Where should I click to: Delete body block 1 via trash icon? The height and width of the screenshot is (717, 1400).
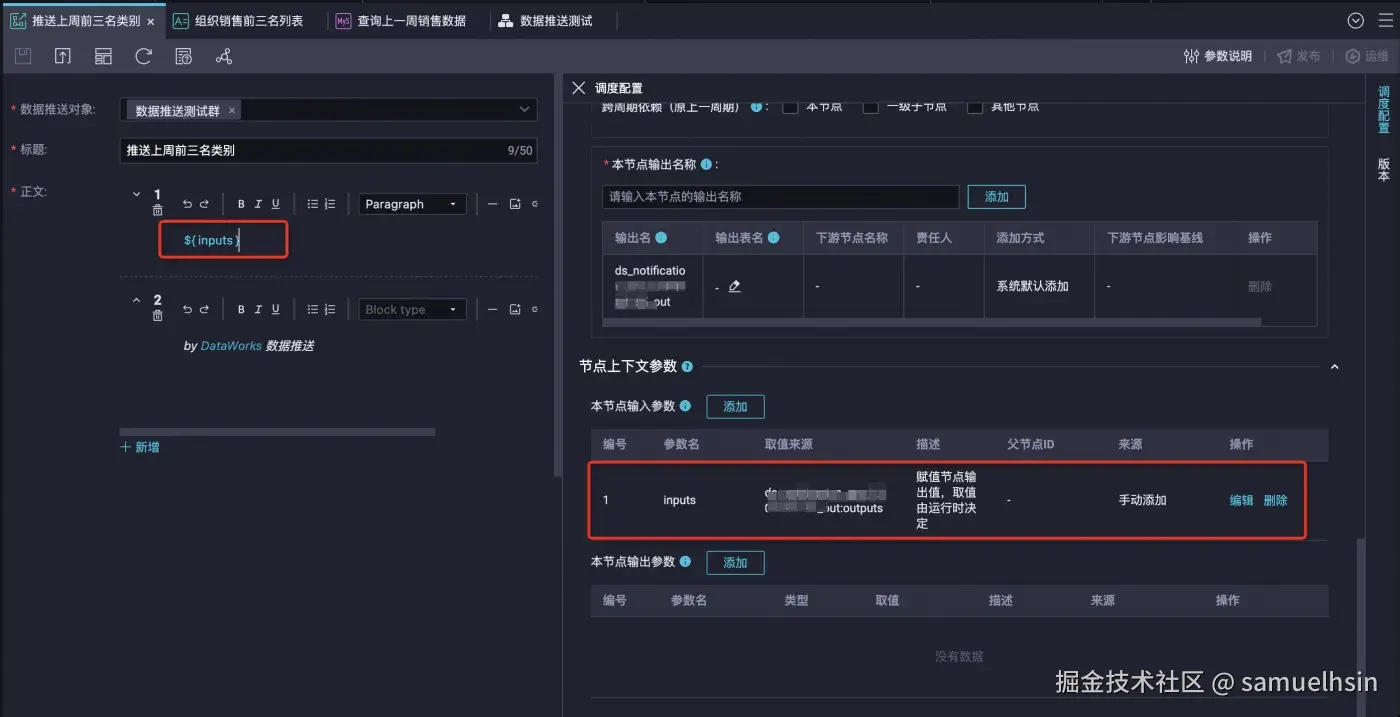(x=157, y=210)
